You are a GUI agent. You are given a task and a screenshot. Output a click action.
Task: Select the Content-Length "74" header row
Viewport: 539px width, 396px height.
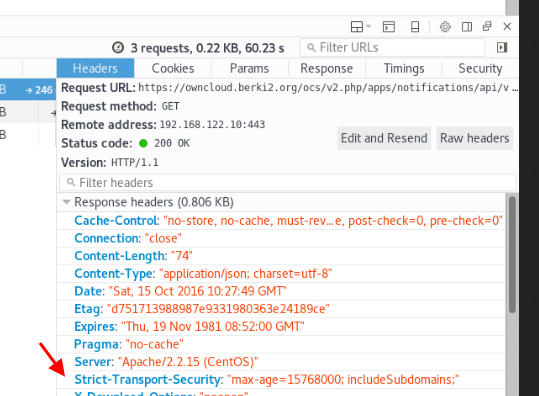tap(281, 256)
